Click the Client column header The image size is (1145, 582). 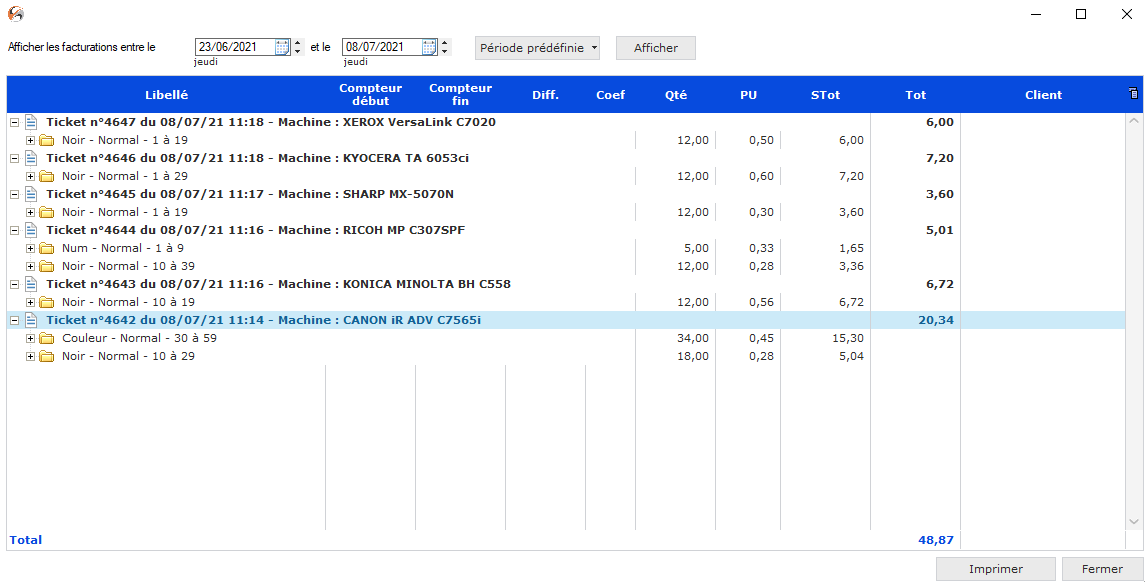point(1043,95)
